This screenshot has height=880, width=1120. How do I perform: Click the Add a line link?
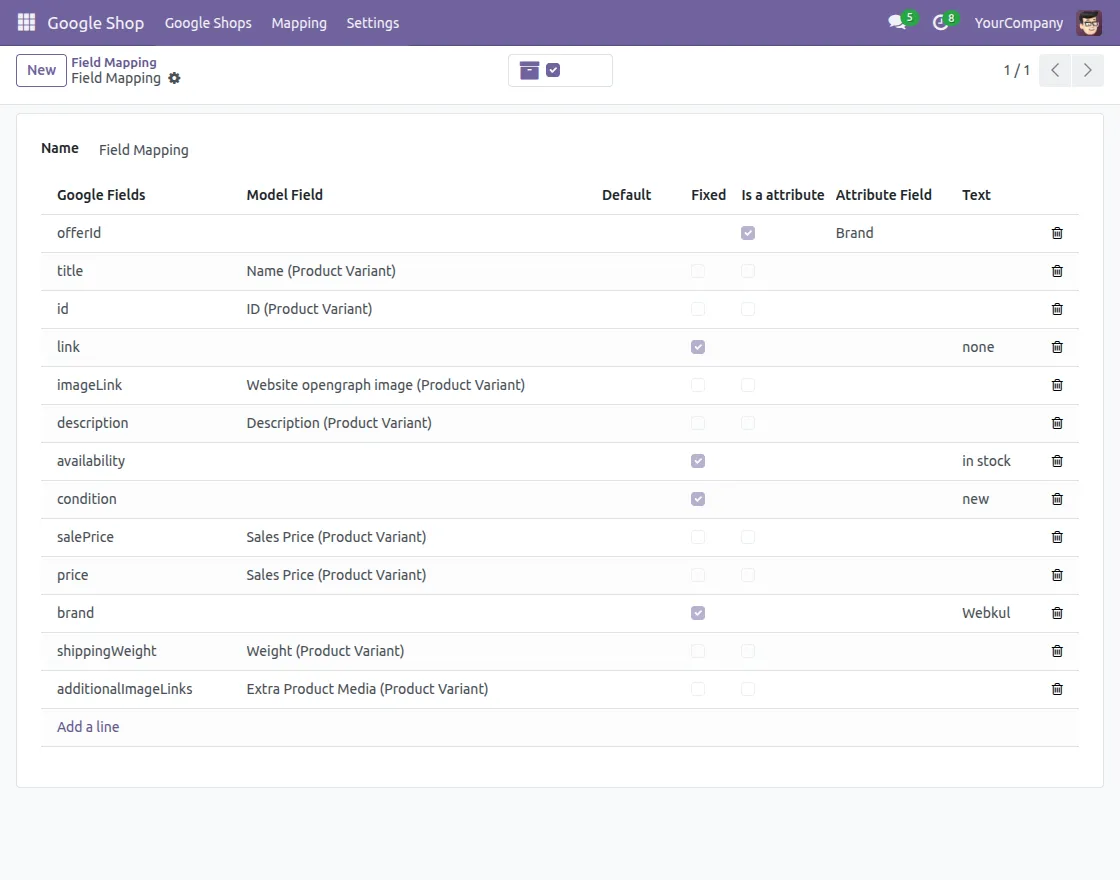click(x=88, y=727)
